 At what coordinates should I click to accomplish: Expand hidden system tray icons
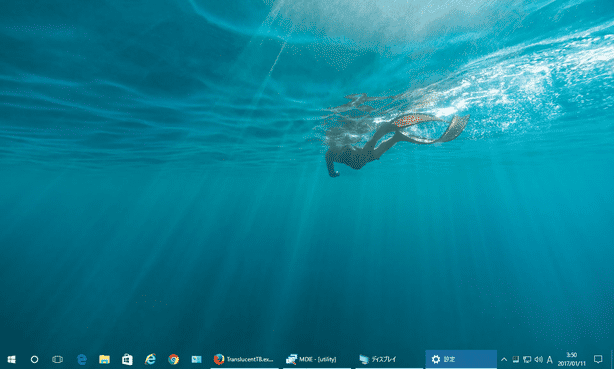click(x=504, y=359)
